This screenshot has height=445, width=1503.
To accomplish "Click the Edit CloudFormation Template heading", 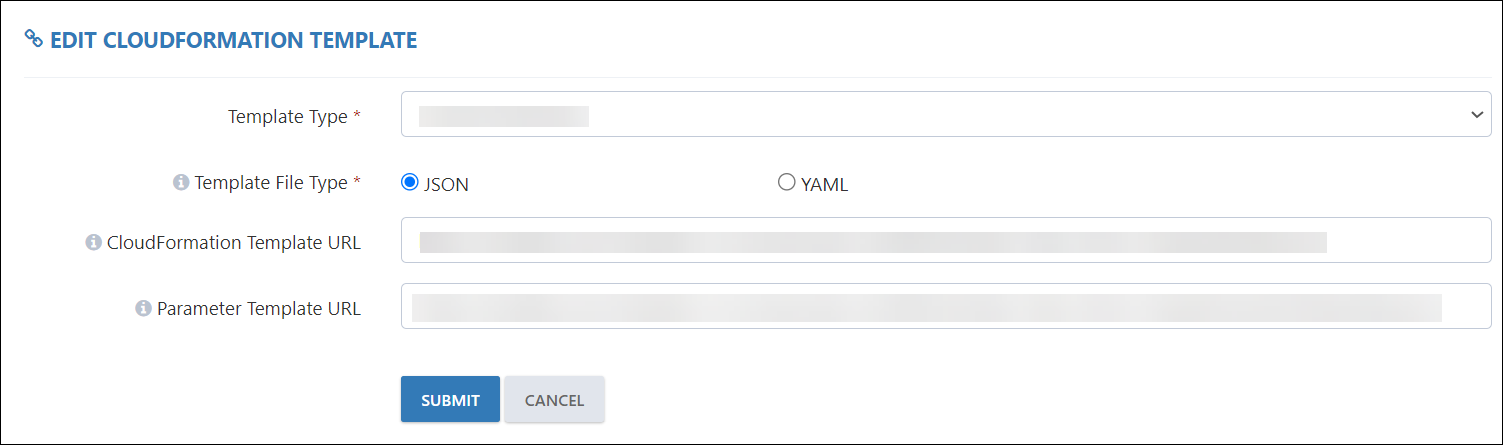I will click(x=233, y=40).
